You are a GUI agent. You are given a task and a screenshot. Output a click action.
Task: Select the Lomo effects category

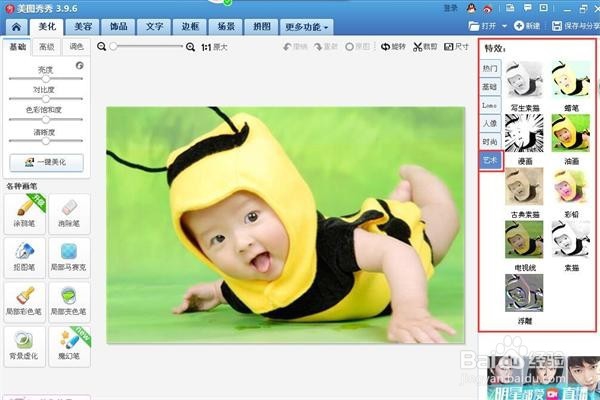(490, 105)
